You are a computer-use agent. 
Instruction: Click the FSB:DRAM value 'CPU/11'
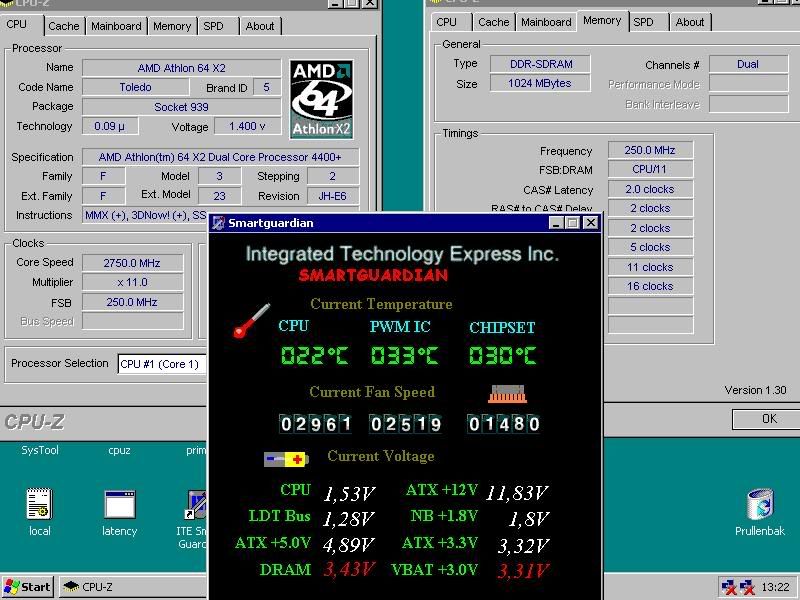point(650,169)
